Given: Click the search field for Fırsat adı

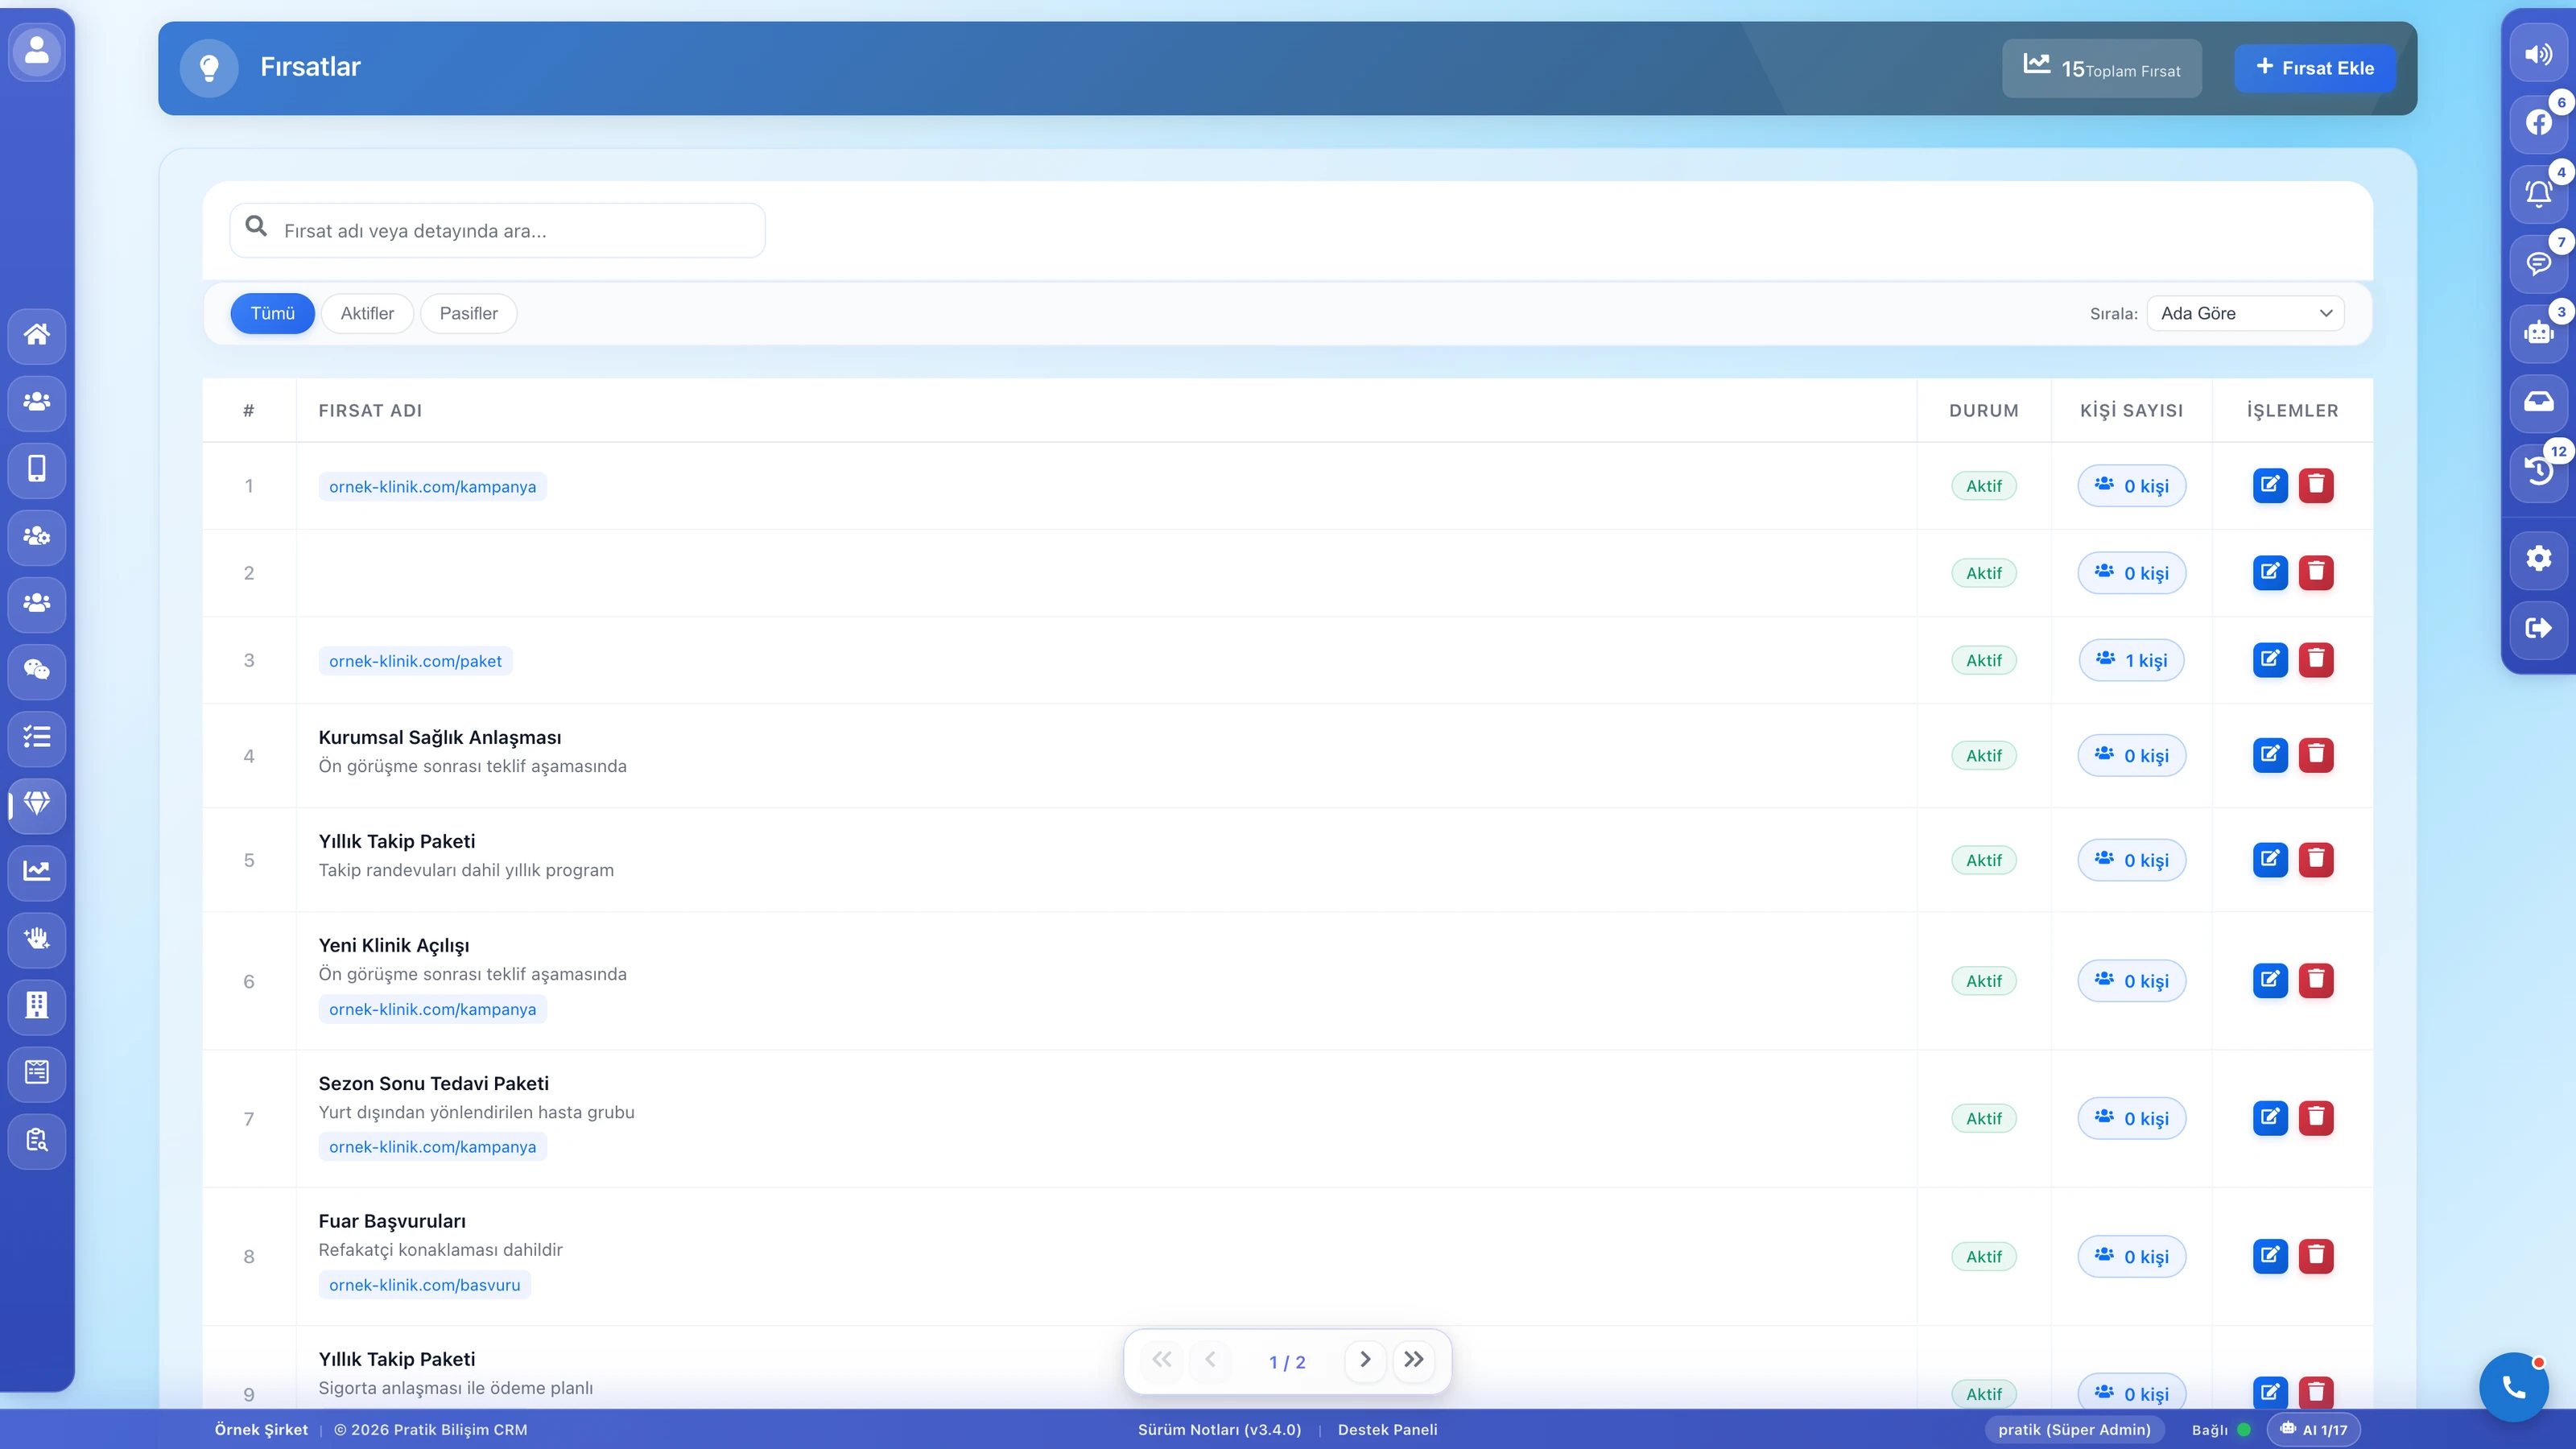Looking at the screenshot, I should coord(498,231).
